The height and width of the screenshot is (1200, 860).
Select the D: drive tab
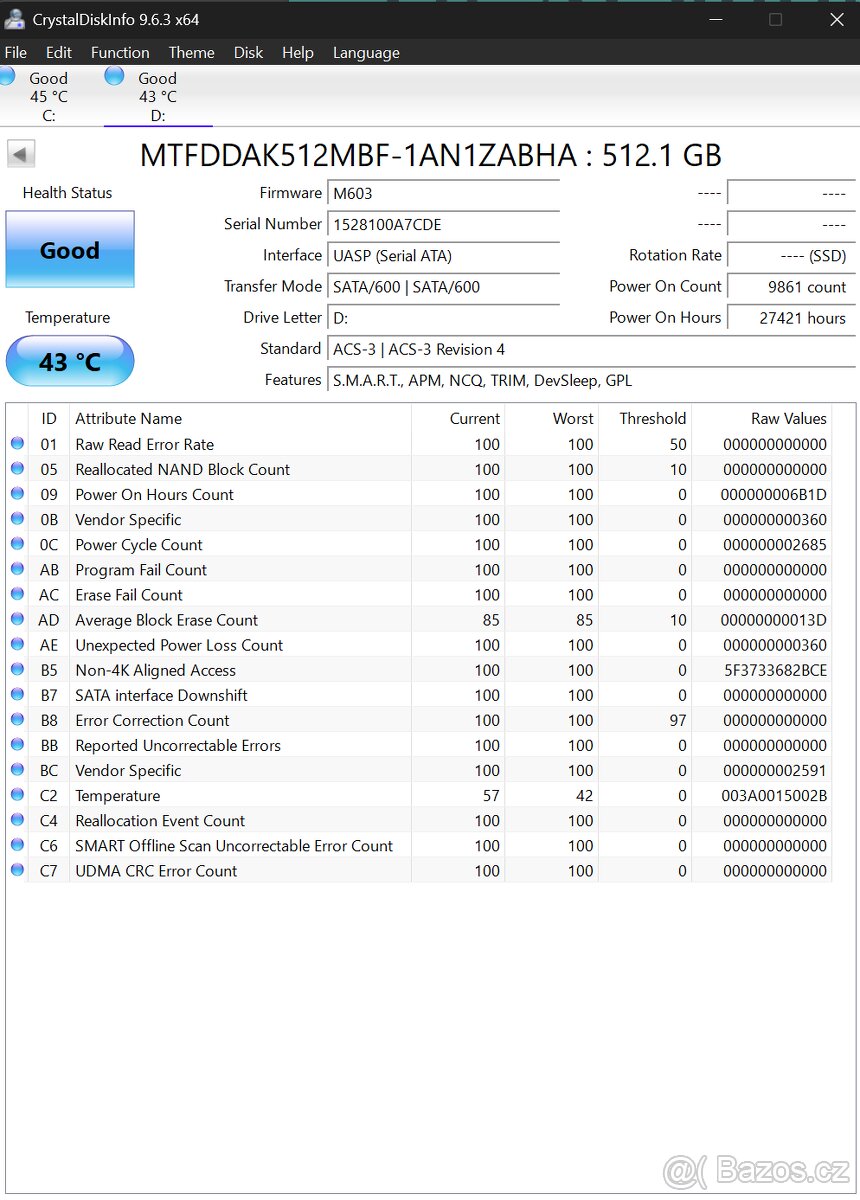pos(157,96)
